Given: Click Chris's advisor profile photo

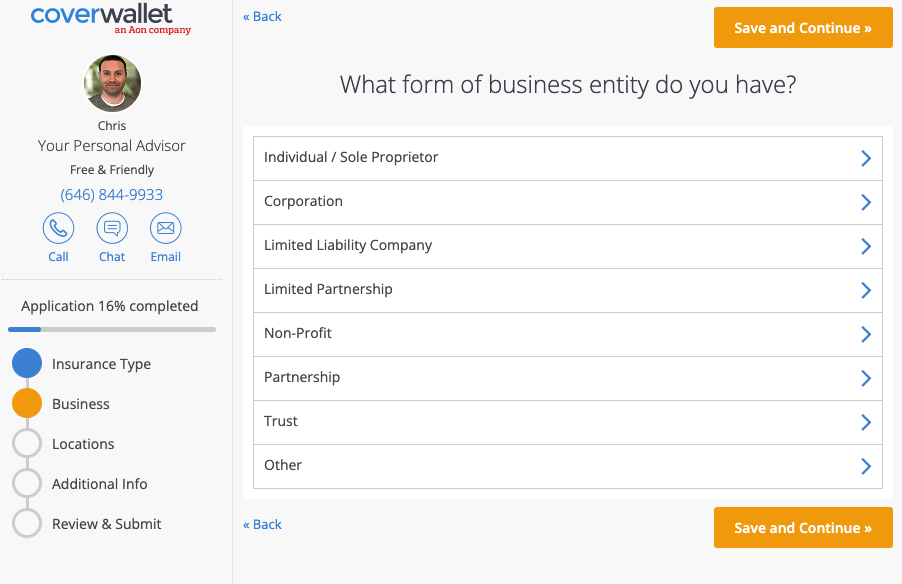Looking at the screenshot, I should (111, 83).
